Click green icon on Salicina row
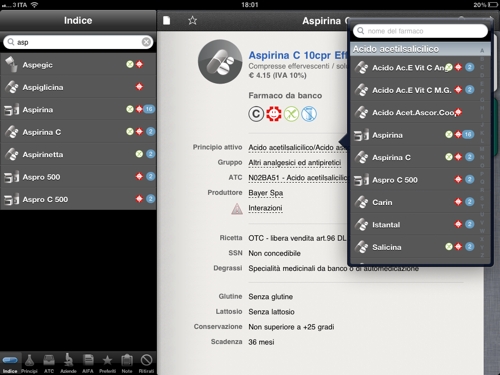Screen dimensions: 500x375 click(x=449, y=246)
